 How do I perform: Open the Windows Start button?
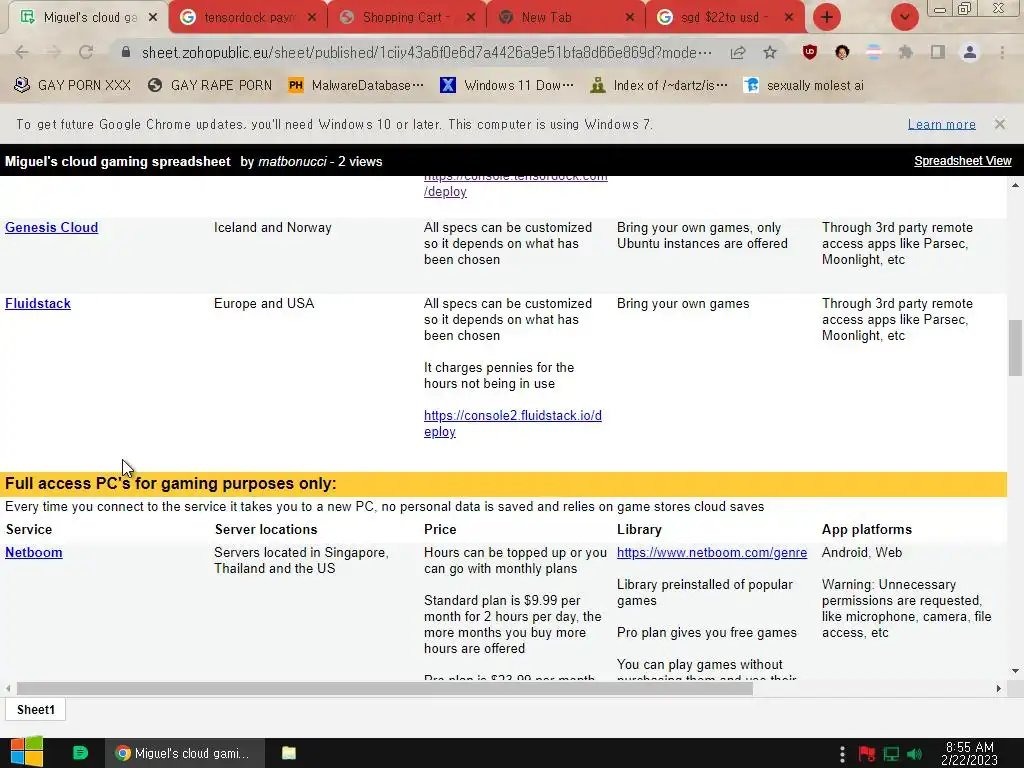click(27, 752)
